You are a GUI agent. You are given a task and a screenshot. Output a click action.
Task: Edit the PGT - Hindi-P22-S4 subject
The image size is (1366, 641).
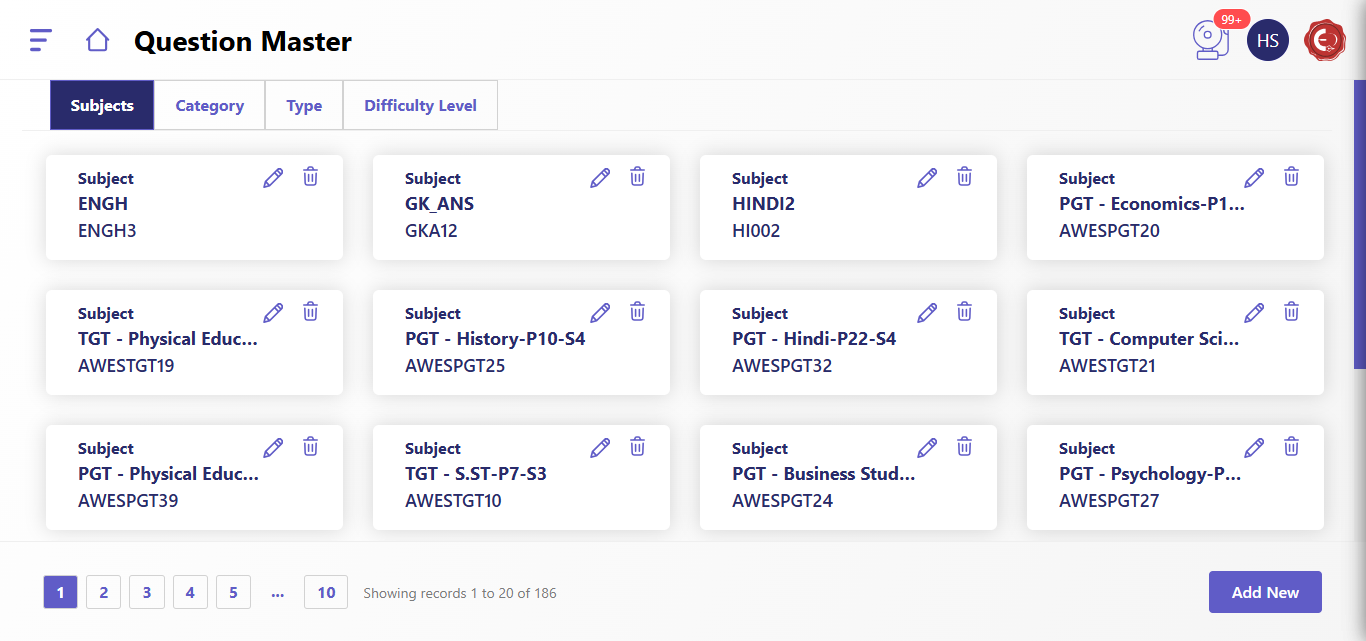(927, 313)
